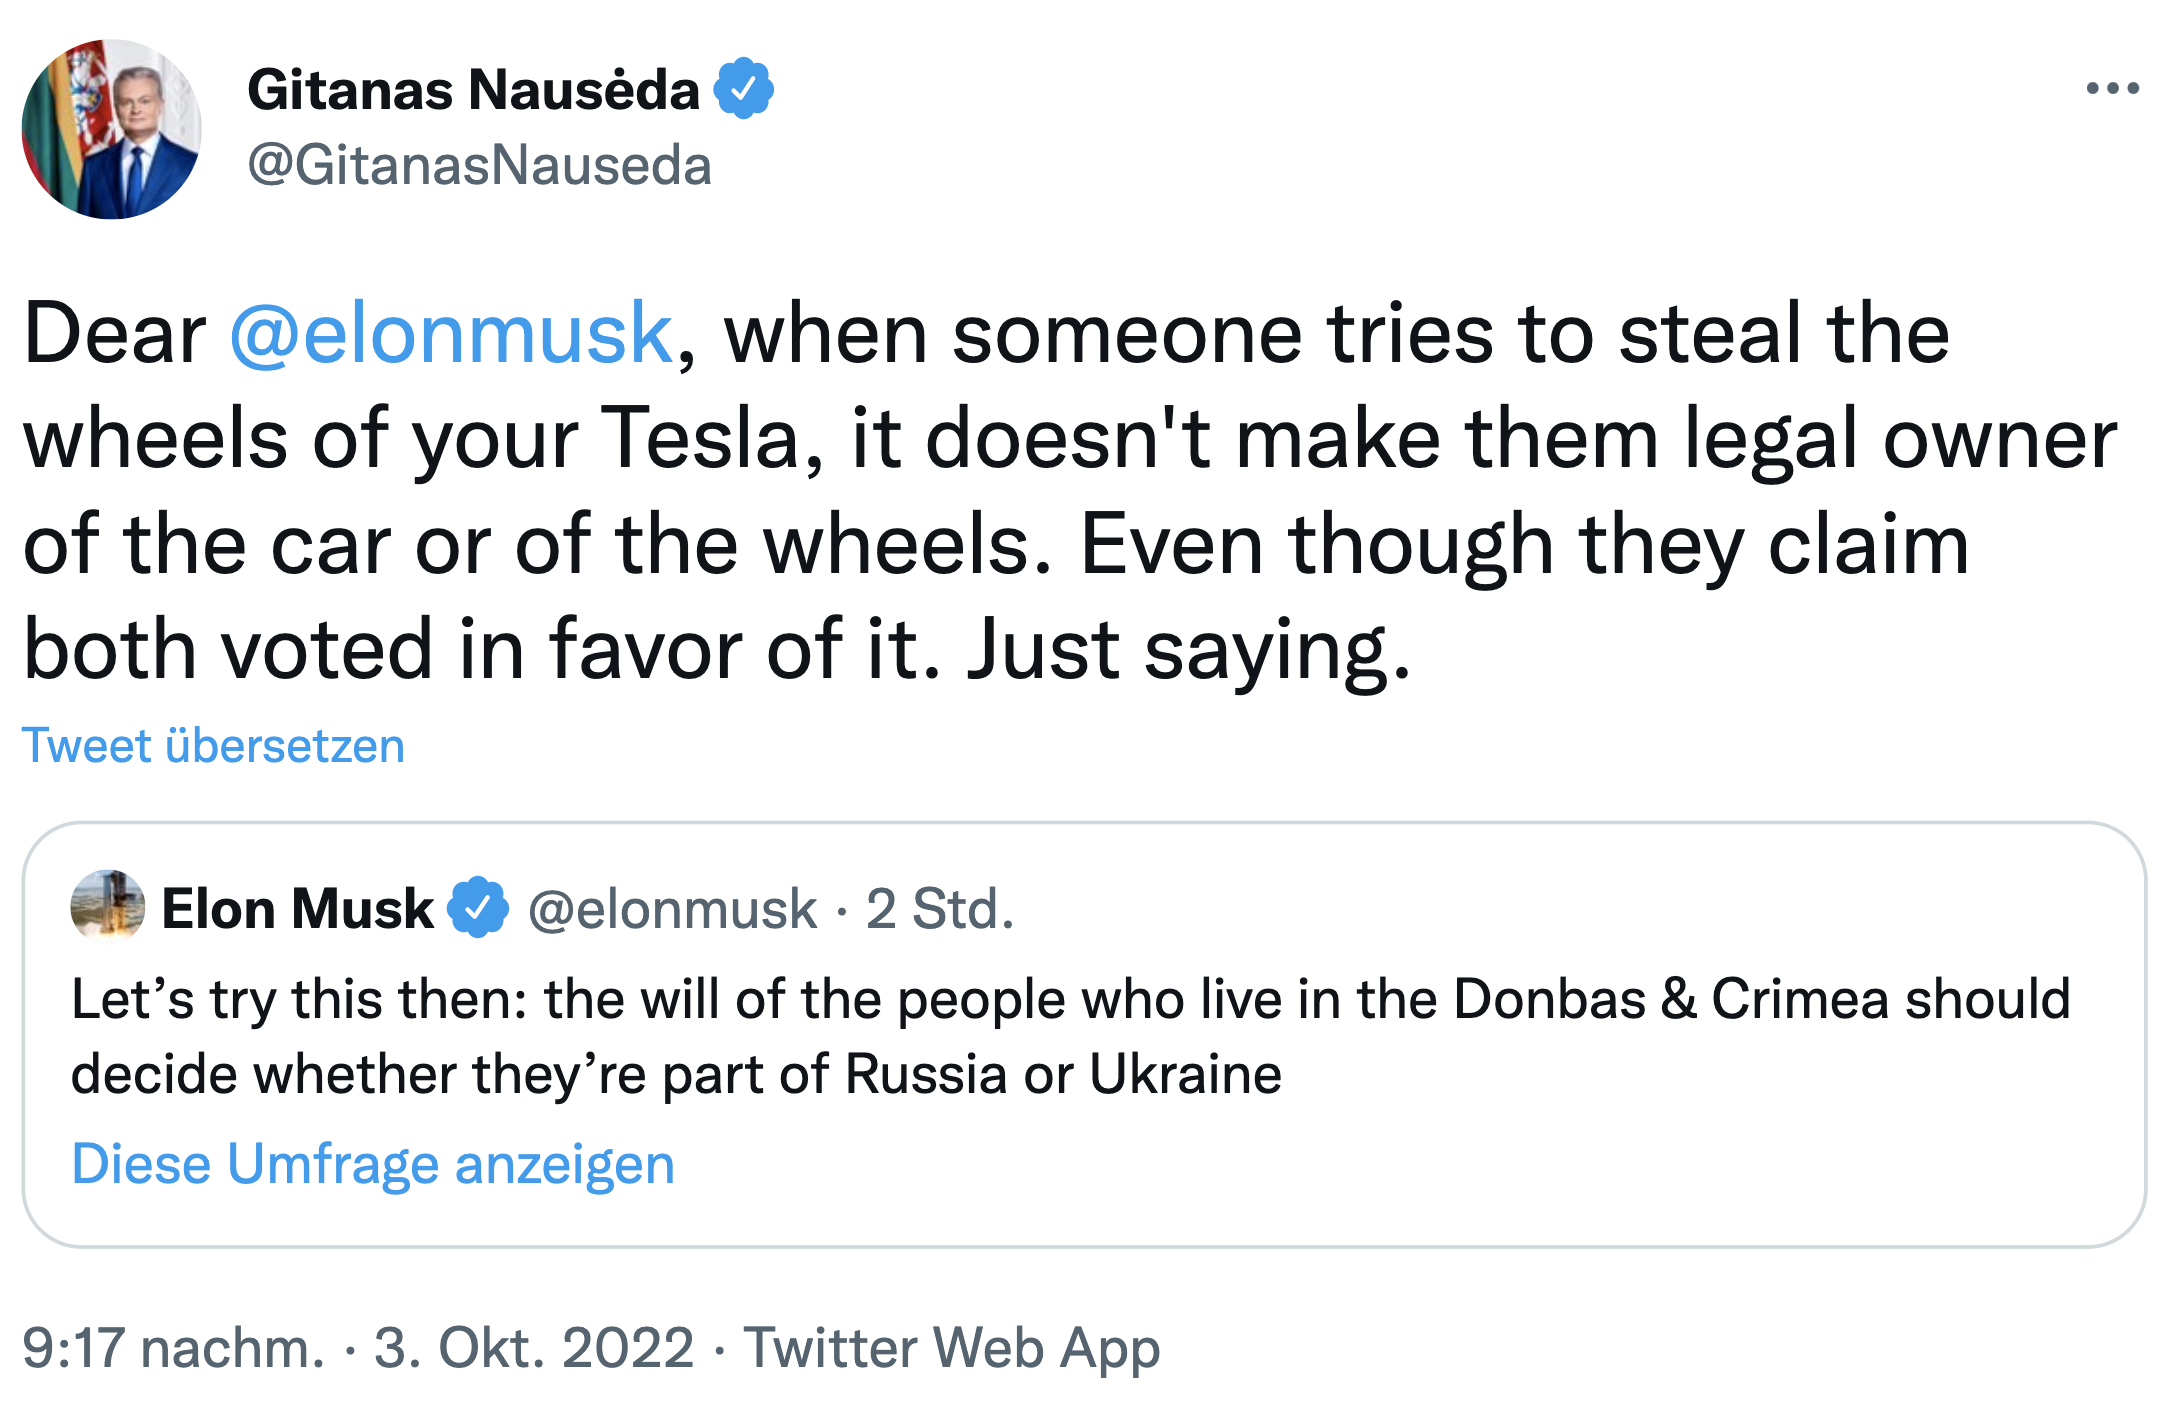Click the gray @elonmusk handle in quote header

tap(672, 909)
